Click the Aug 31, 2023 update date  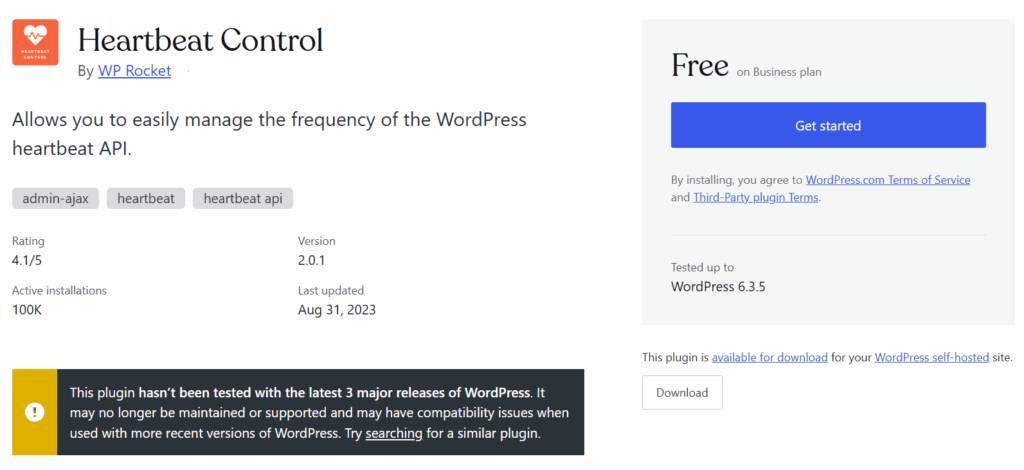pyautogui.click(x=337, y=309)
